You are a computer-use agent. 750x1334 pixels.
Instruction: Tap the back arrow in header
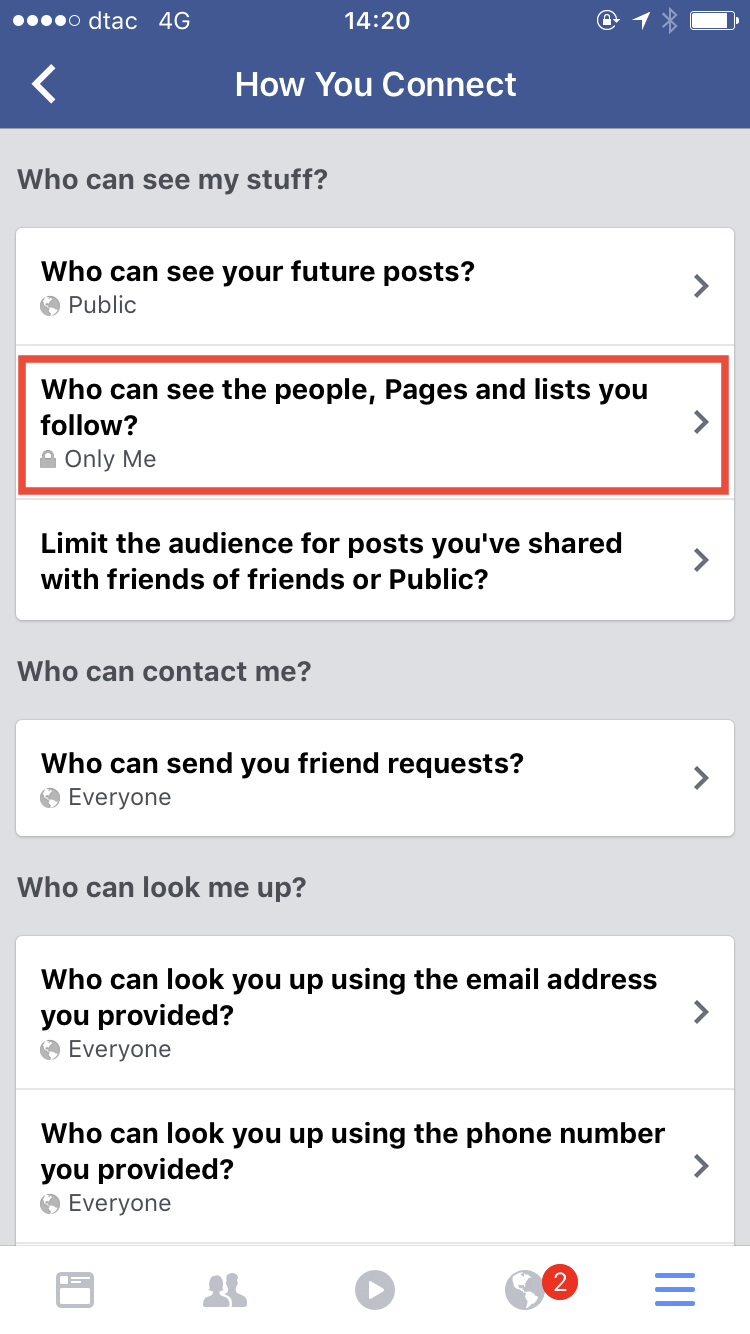click(44, 84)
